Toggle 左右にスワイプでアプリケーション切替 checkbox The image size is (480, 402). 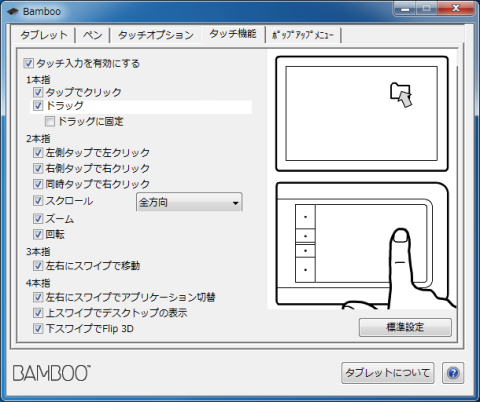pos(38,297)
